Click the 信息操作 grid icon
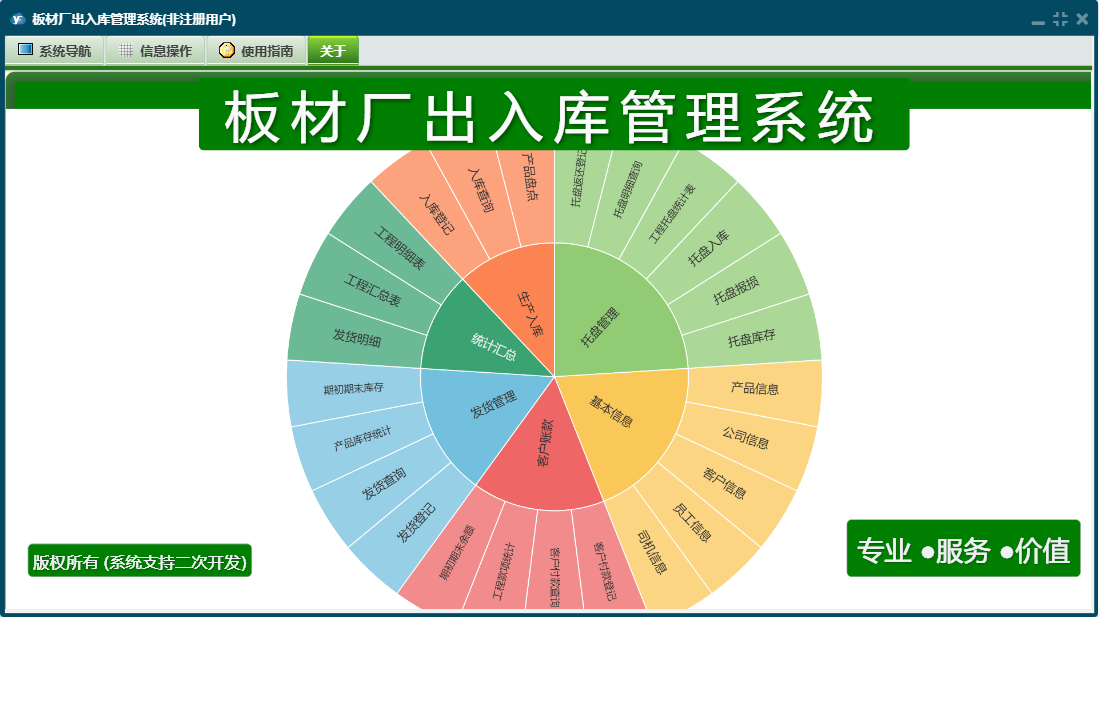Image resolution: width=1099 pixels, height=723 pixels. pos(126,50)
